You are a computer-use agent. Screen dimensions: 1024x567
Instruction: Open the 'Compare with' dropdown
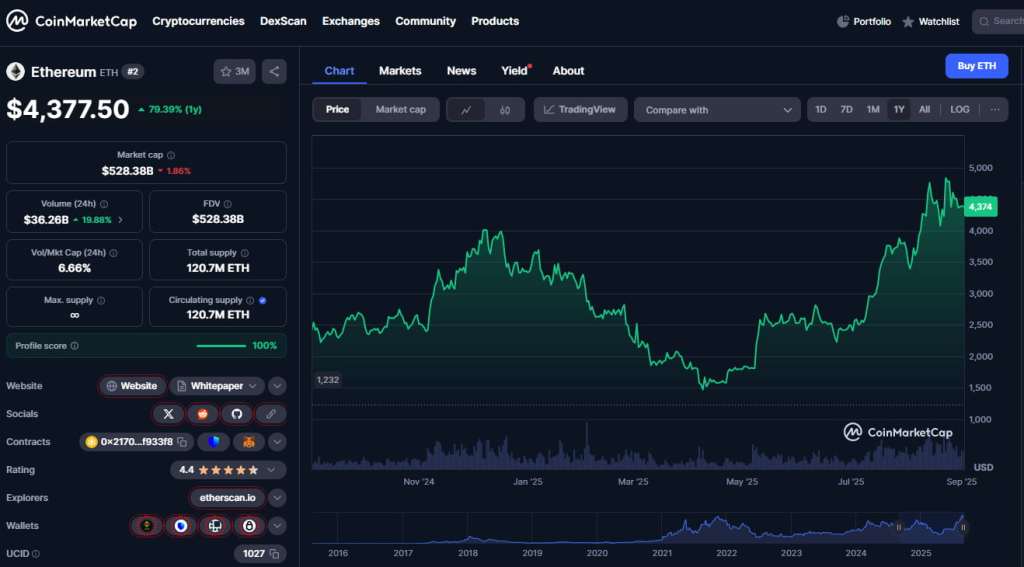pos(717,110)
